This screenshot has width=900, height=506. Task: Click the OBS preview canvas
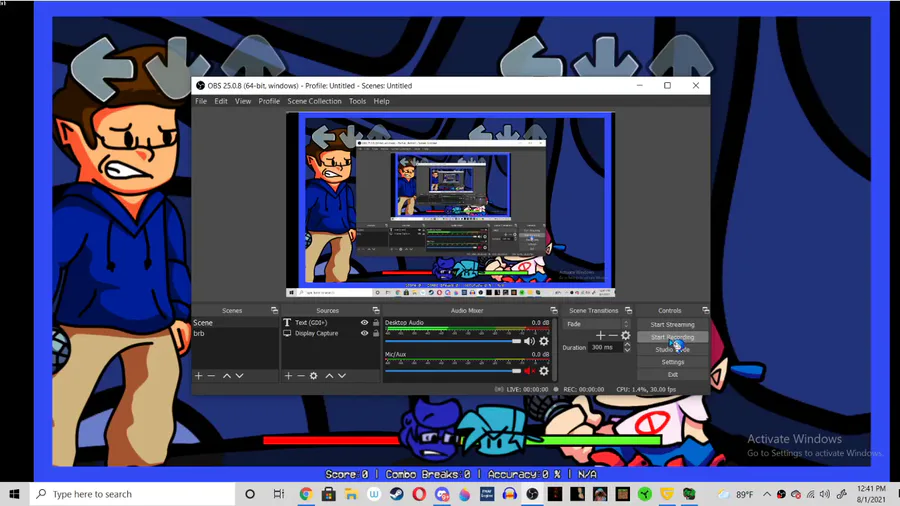pos(451,205)
